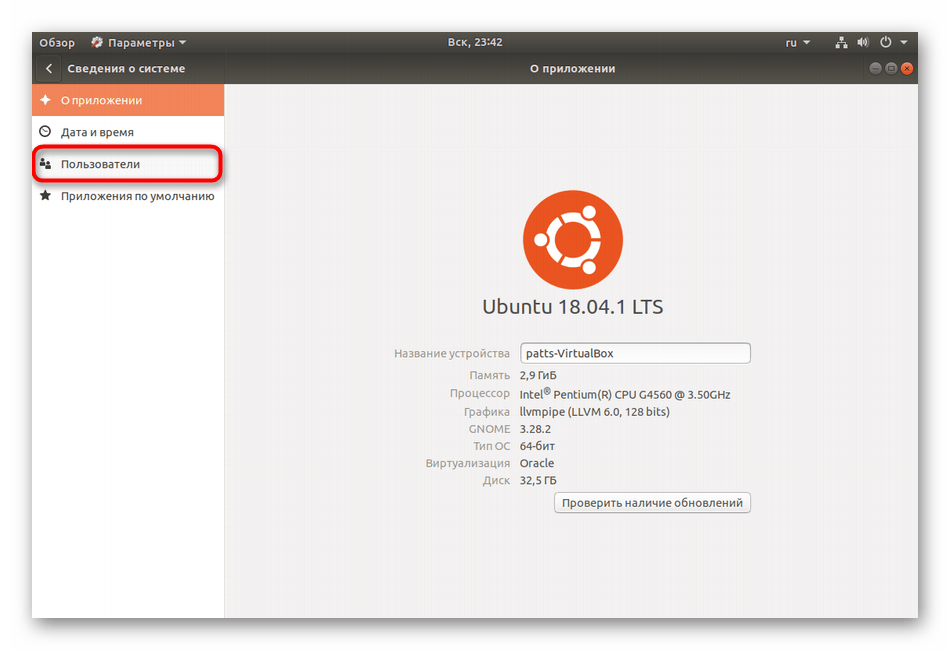Minimize the settings window
The height and width of the screenshot is (650, 950).
pos(875,69)
